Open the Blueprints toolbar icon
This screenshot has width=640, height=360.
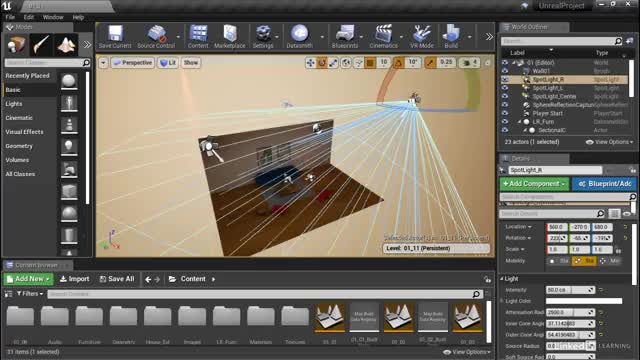pos(345,37)
